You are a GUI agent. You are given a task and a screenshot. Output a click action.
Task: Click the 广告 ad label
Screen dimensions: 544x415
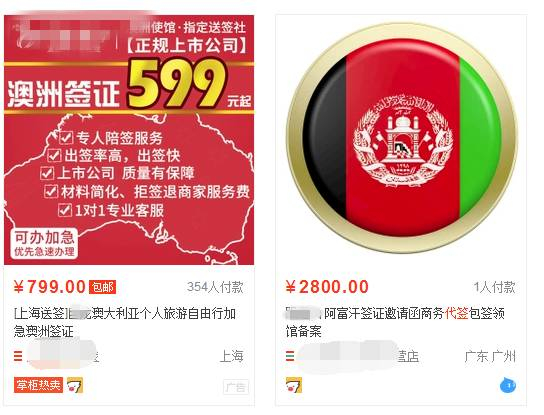(236, 387)
